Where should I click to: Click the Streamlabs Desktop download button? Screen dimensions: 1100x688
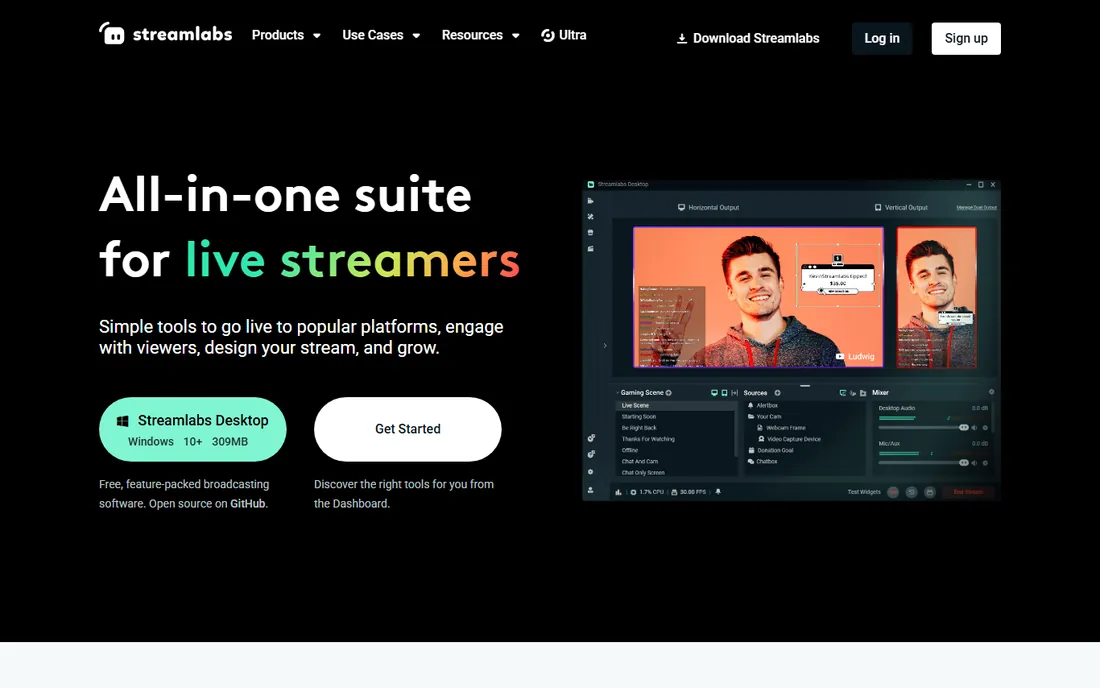coord(192,429)
